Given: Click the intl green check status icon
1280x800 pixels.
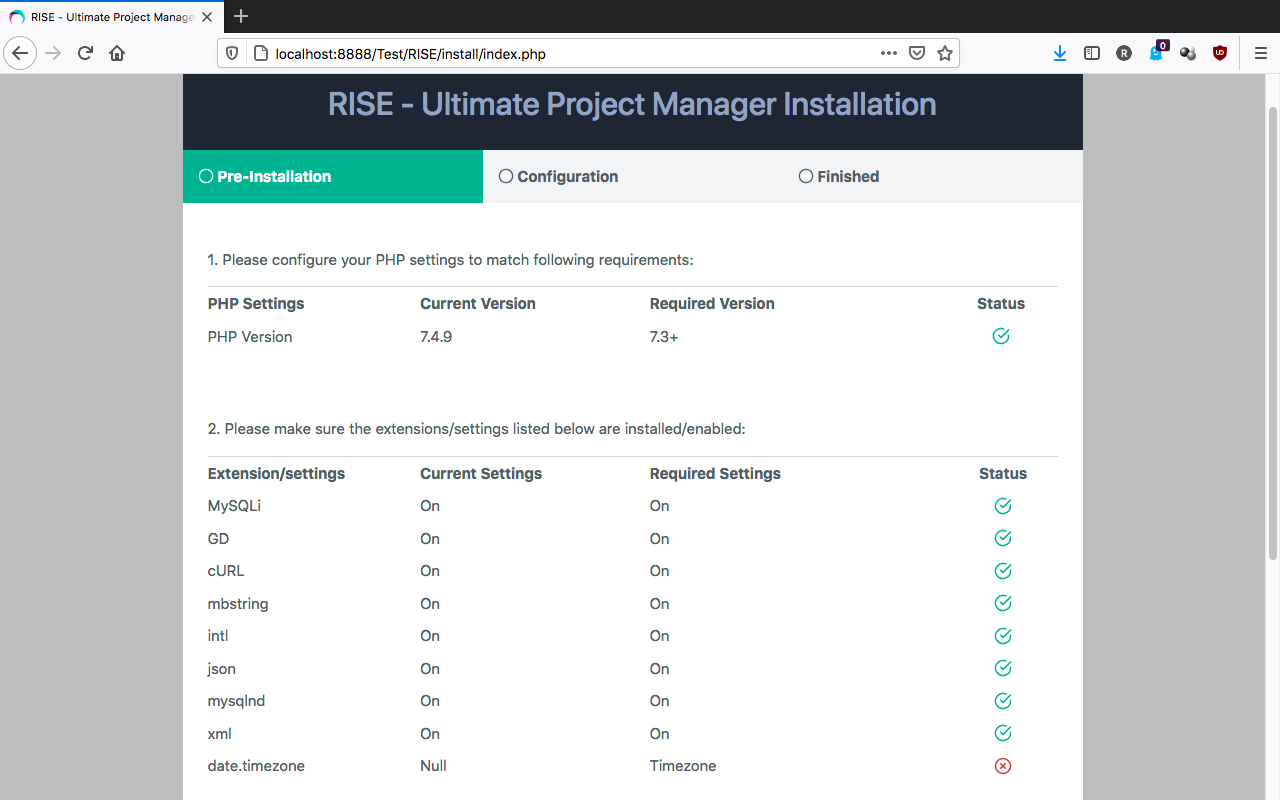Looking at the screenshot, I should pyautogui.click(x=1003, y=636).
